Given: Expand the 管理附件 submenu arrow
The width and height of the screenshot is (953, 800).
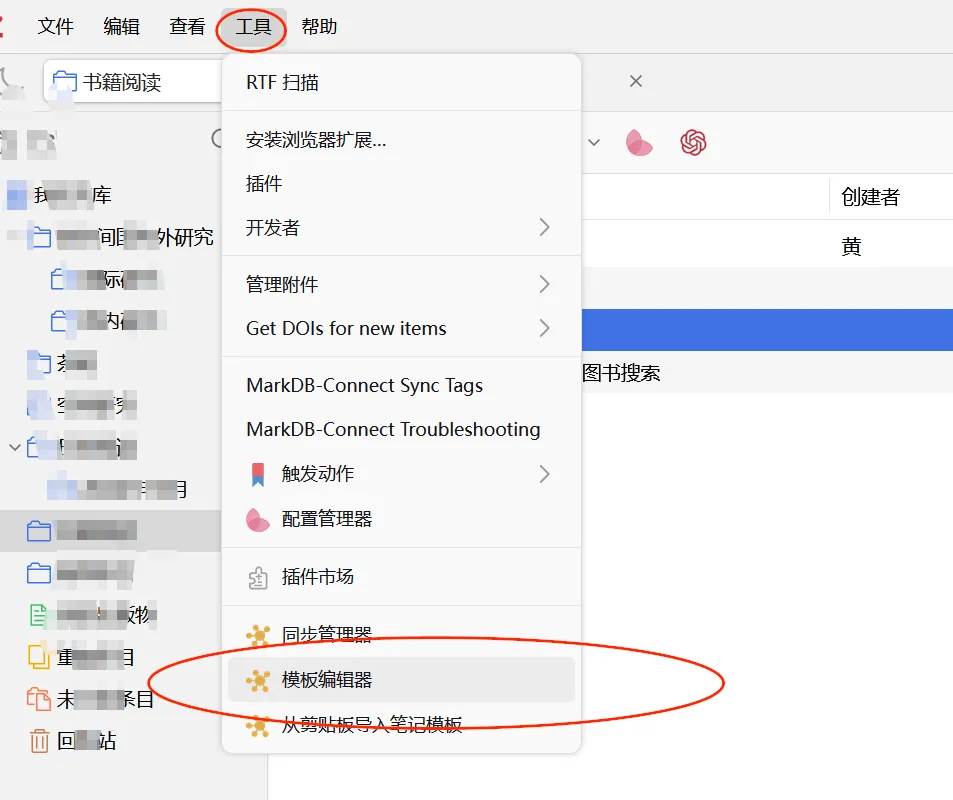Looking at the screenshot, I should click(545, 284).
